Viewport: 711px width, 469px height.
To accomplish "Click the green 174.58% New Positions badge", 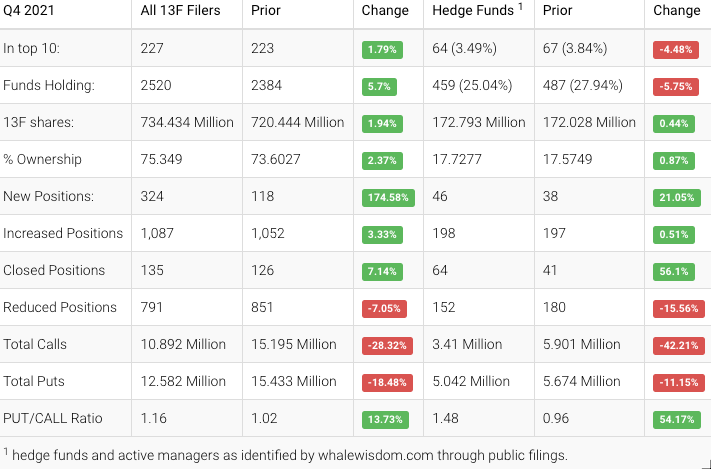I will [x=387, y=197].
